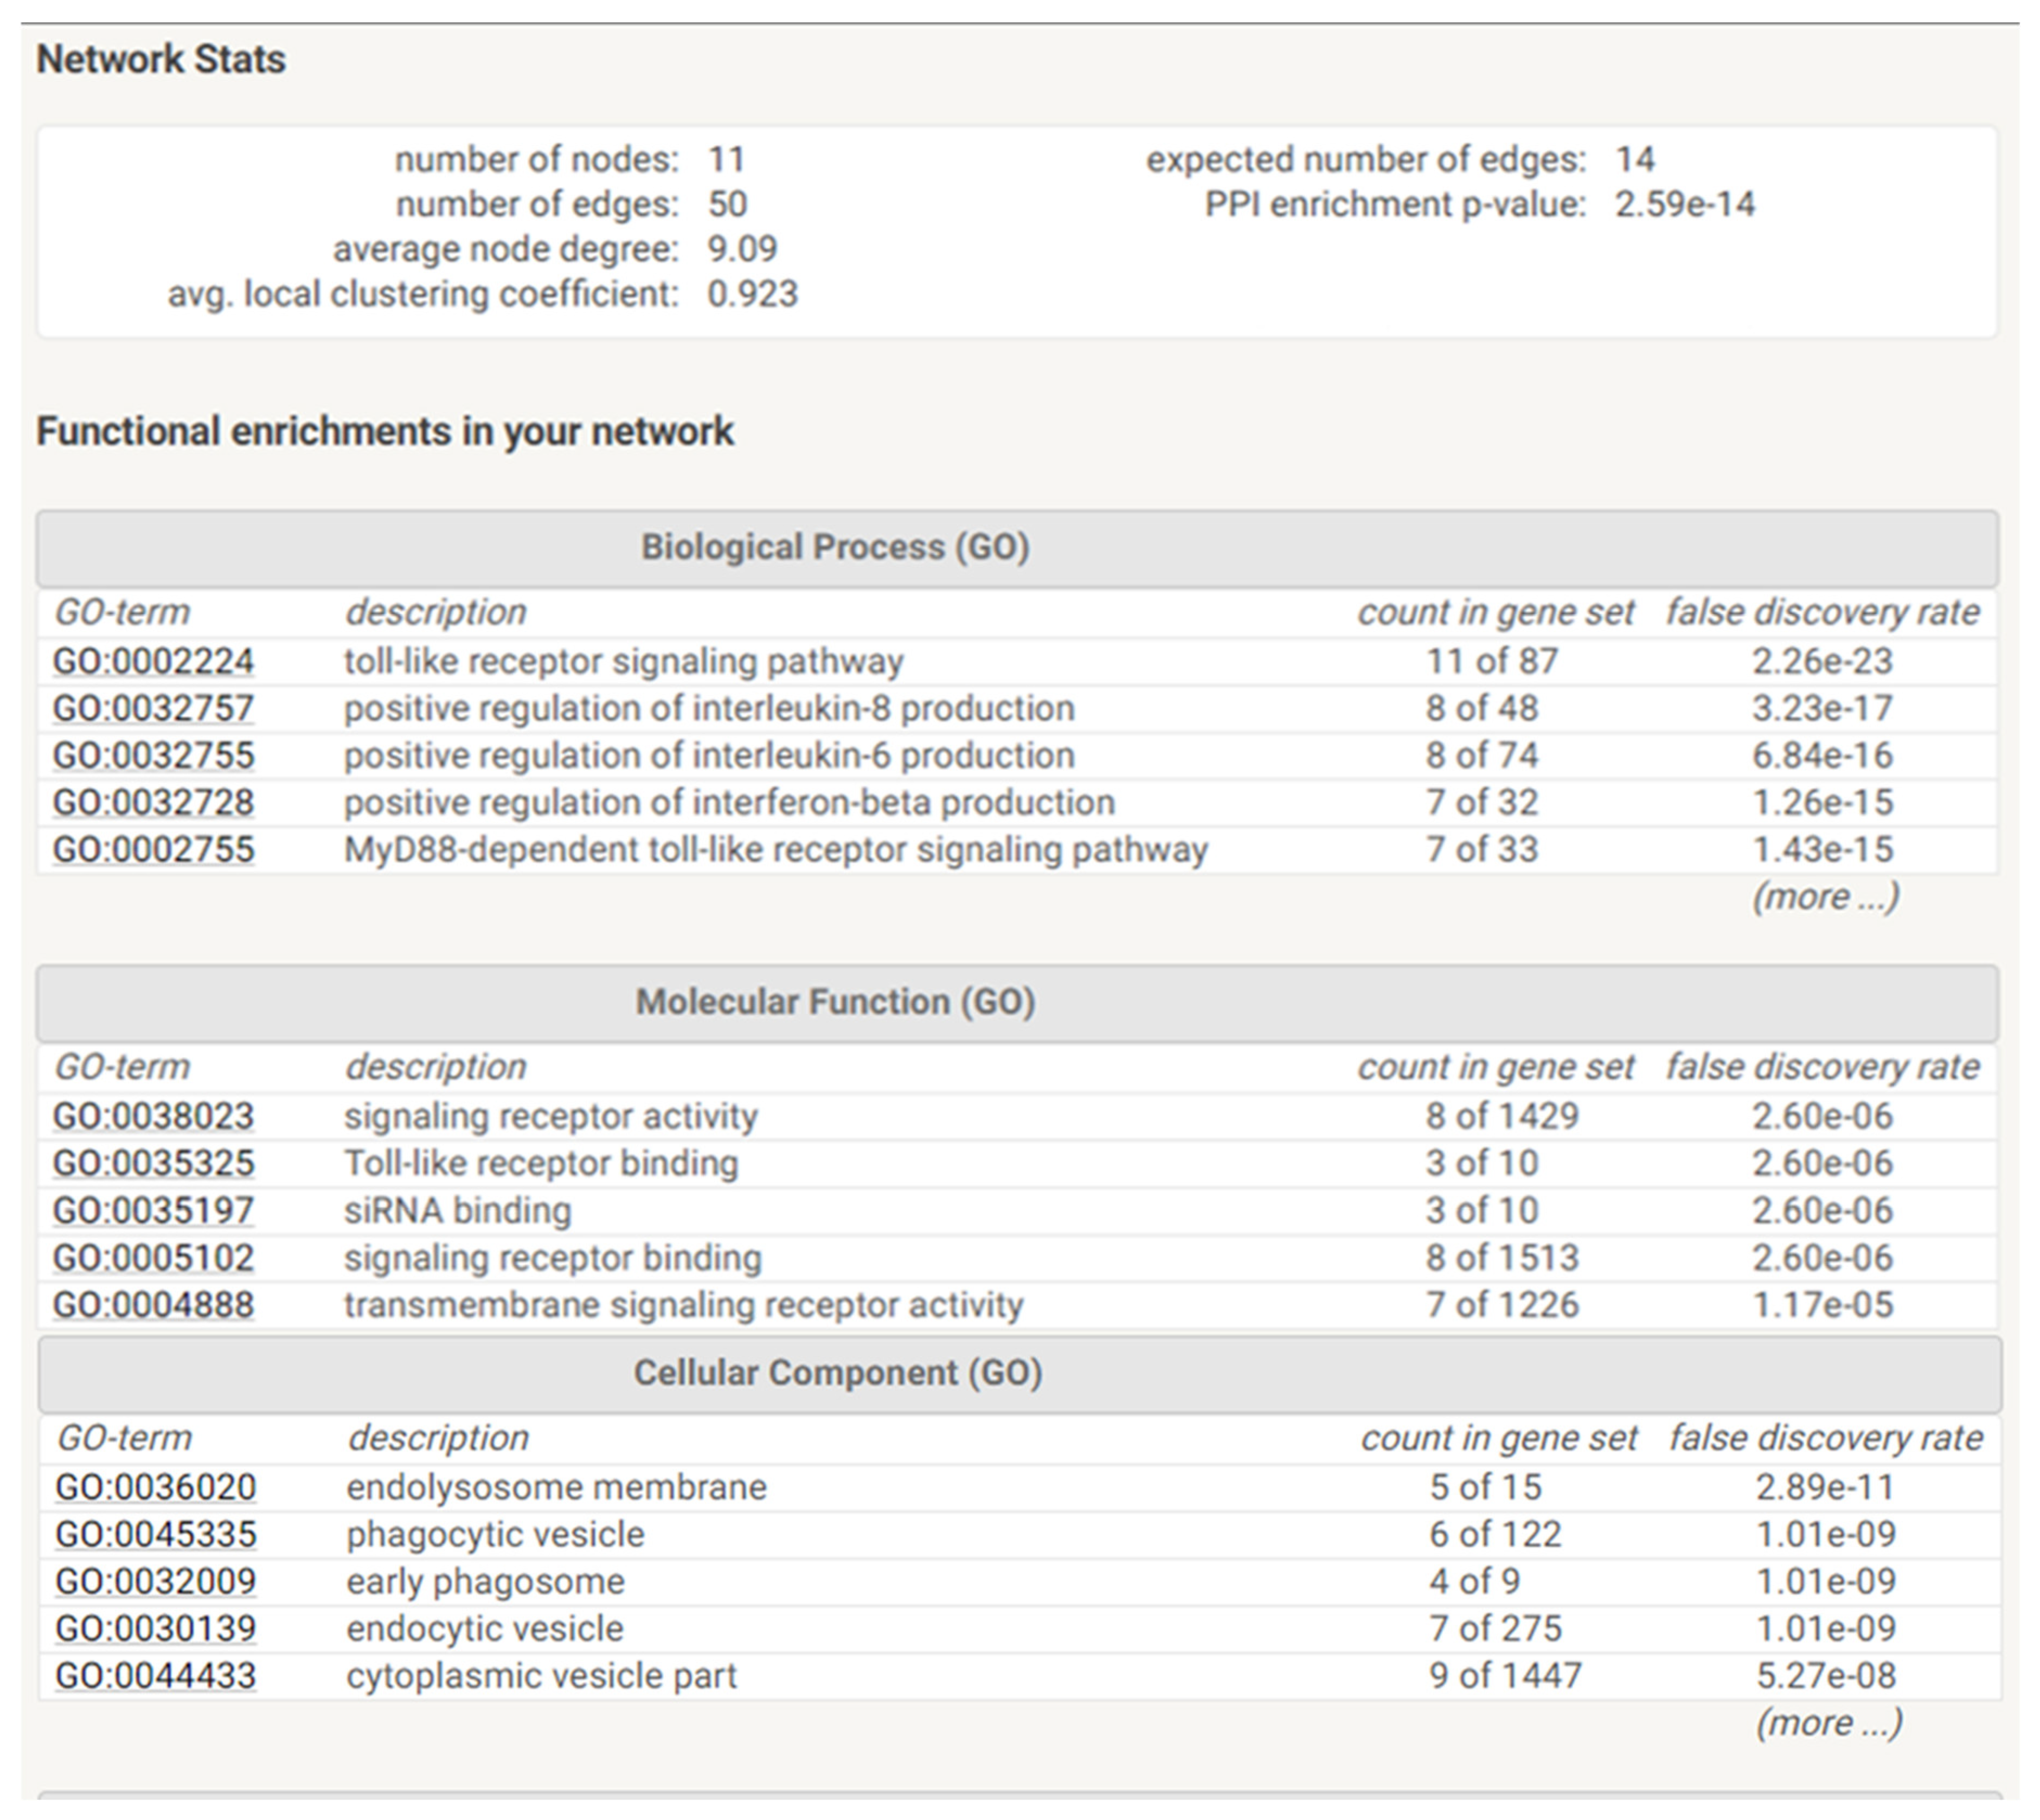
Task: Click GO:0045335 phagocytic vesicle link
Action: point(156,1534)
